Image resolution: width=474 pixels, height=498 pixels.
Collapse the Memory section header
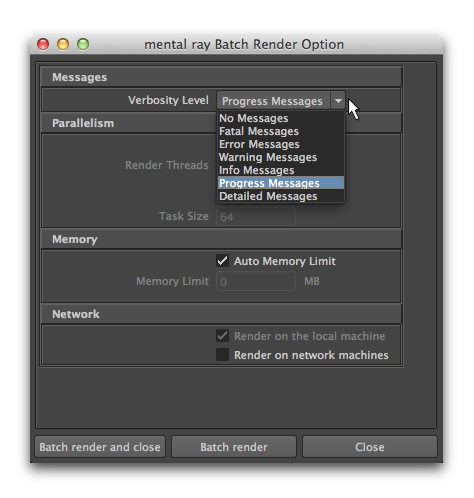coord(221,239)
